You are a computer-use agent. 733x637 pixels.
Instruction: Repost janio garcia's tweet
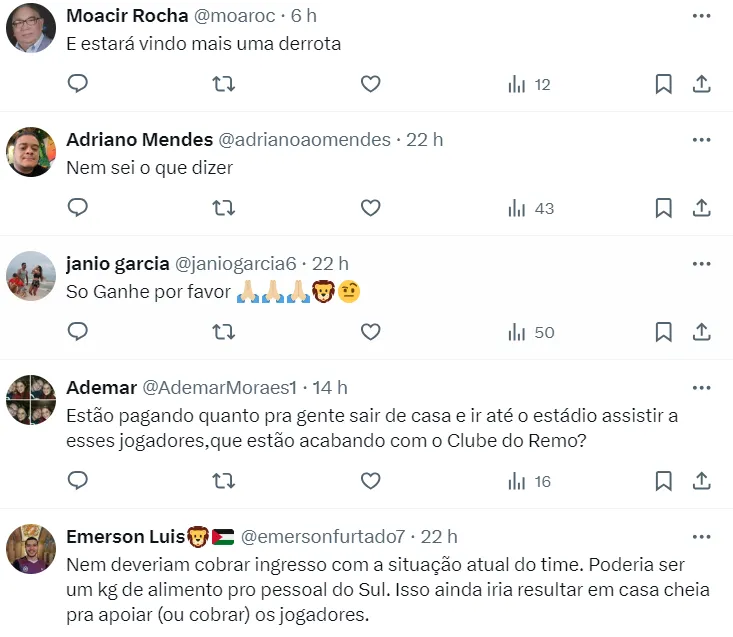224,332
